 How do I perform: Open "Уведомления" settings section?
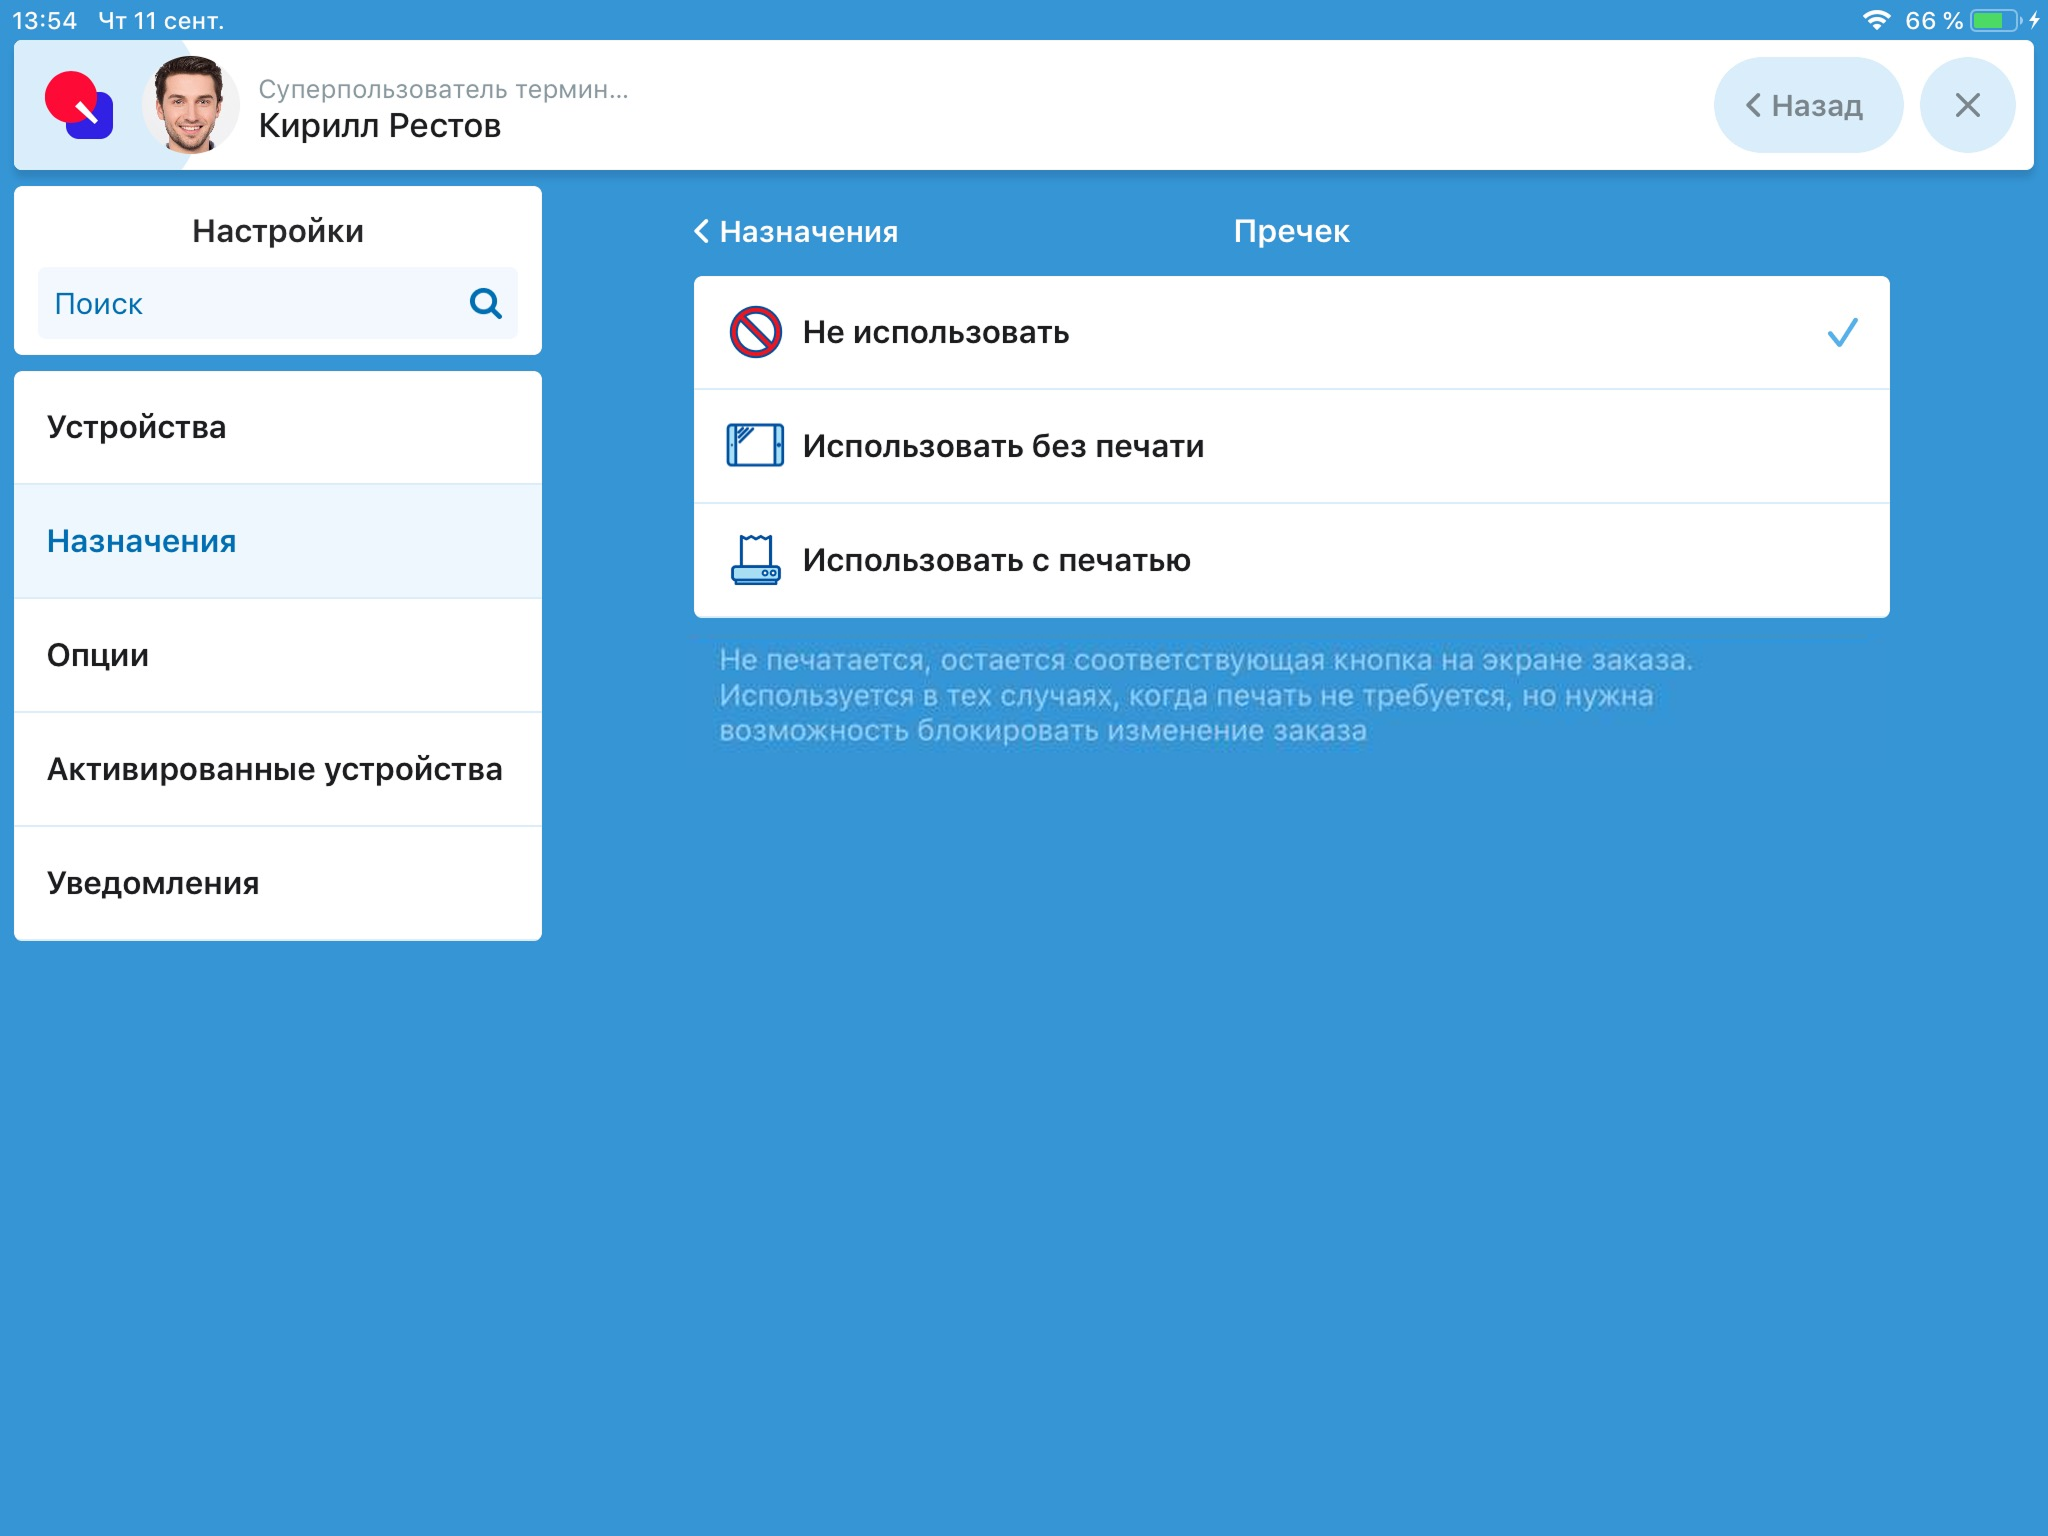[278, 884]
